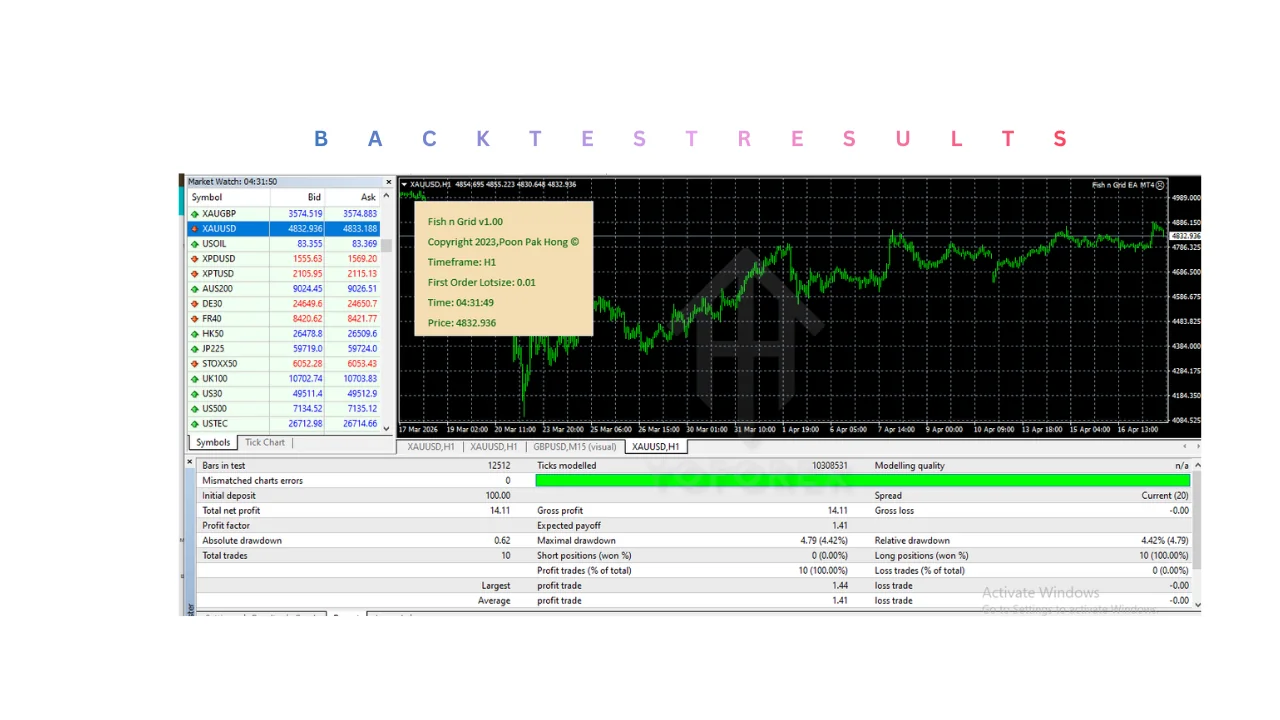
Task: Open the chart menu triangle beside XAUUSD,H1
Action: (x=404, y=184)
